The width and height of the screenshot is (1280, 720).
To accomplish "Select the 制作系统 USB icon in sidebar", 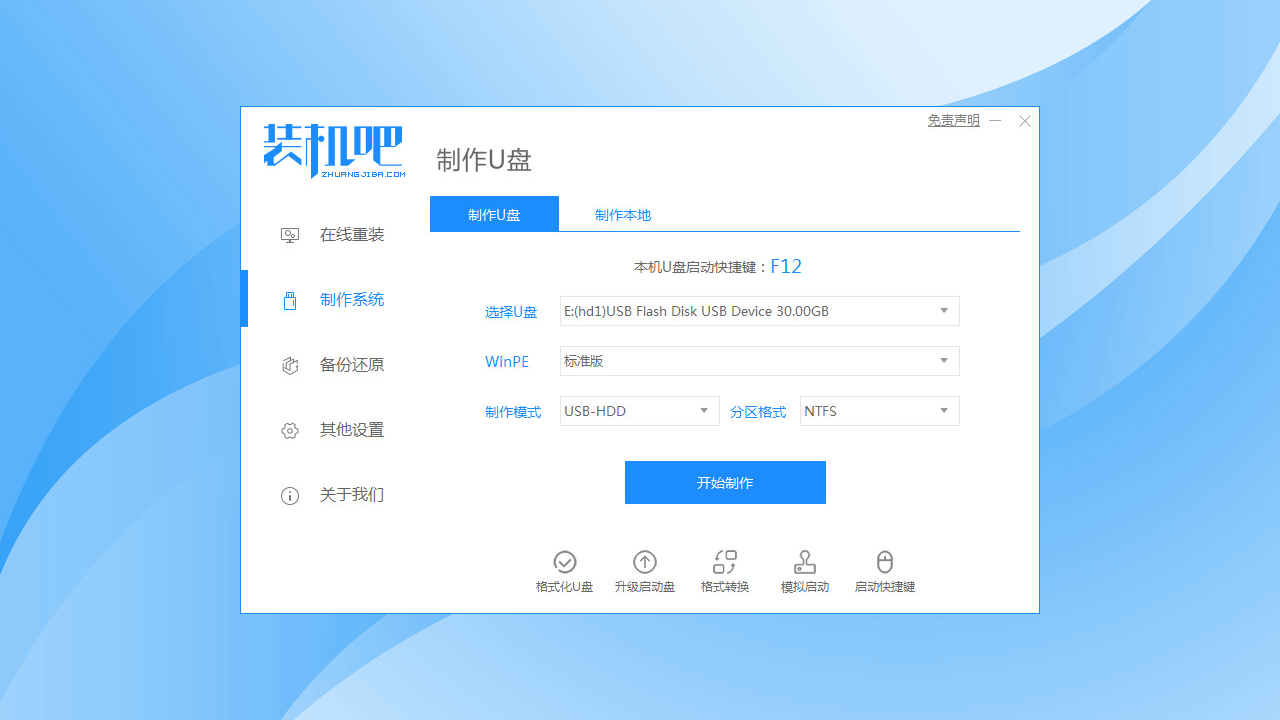I will tap(290, 300).
